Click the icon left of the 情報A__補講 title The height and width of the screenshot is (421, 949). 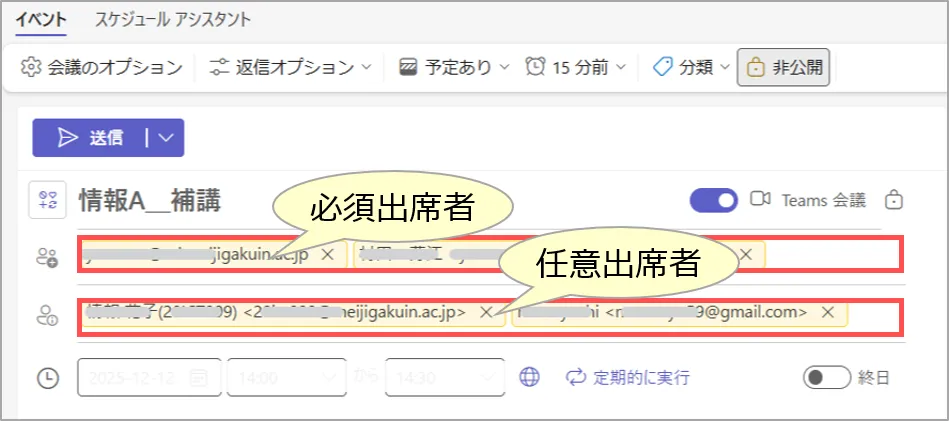coord(46,199)
